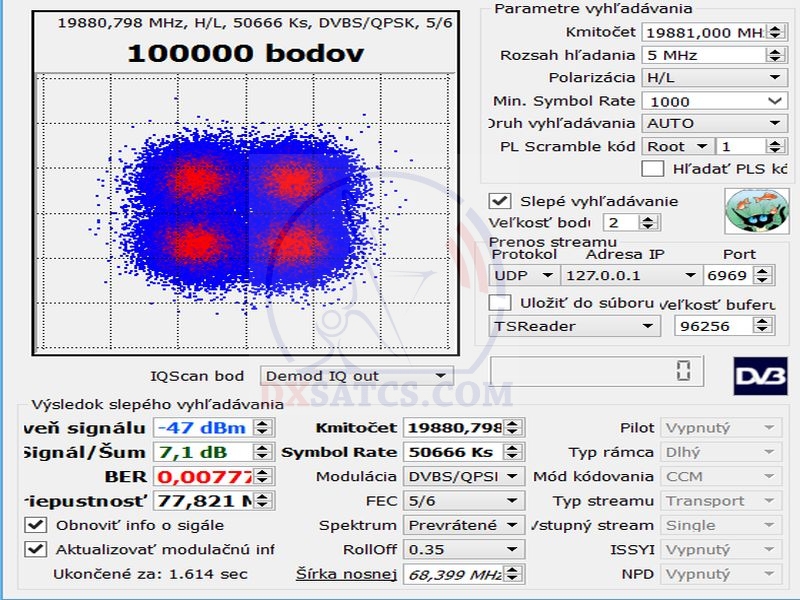Open the Min. Symbol Rate dropdown
The width and height of the screenshot is (800, 600).
(713, 101)
